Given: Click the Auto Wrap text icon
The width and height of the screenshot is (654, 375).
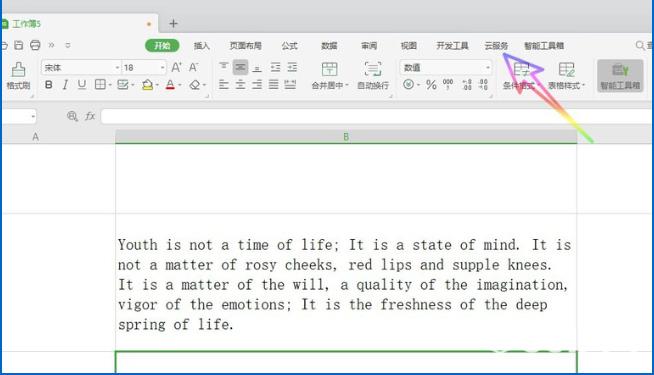Looking at the screenshot, I should [372, 69].
